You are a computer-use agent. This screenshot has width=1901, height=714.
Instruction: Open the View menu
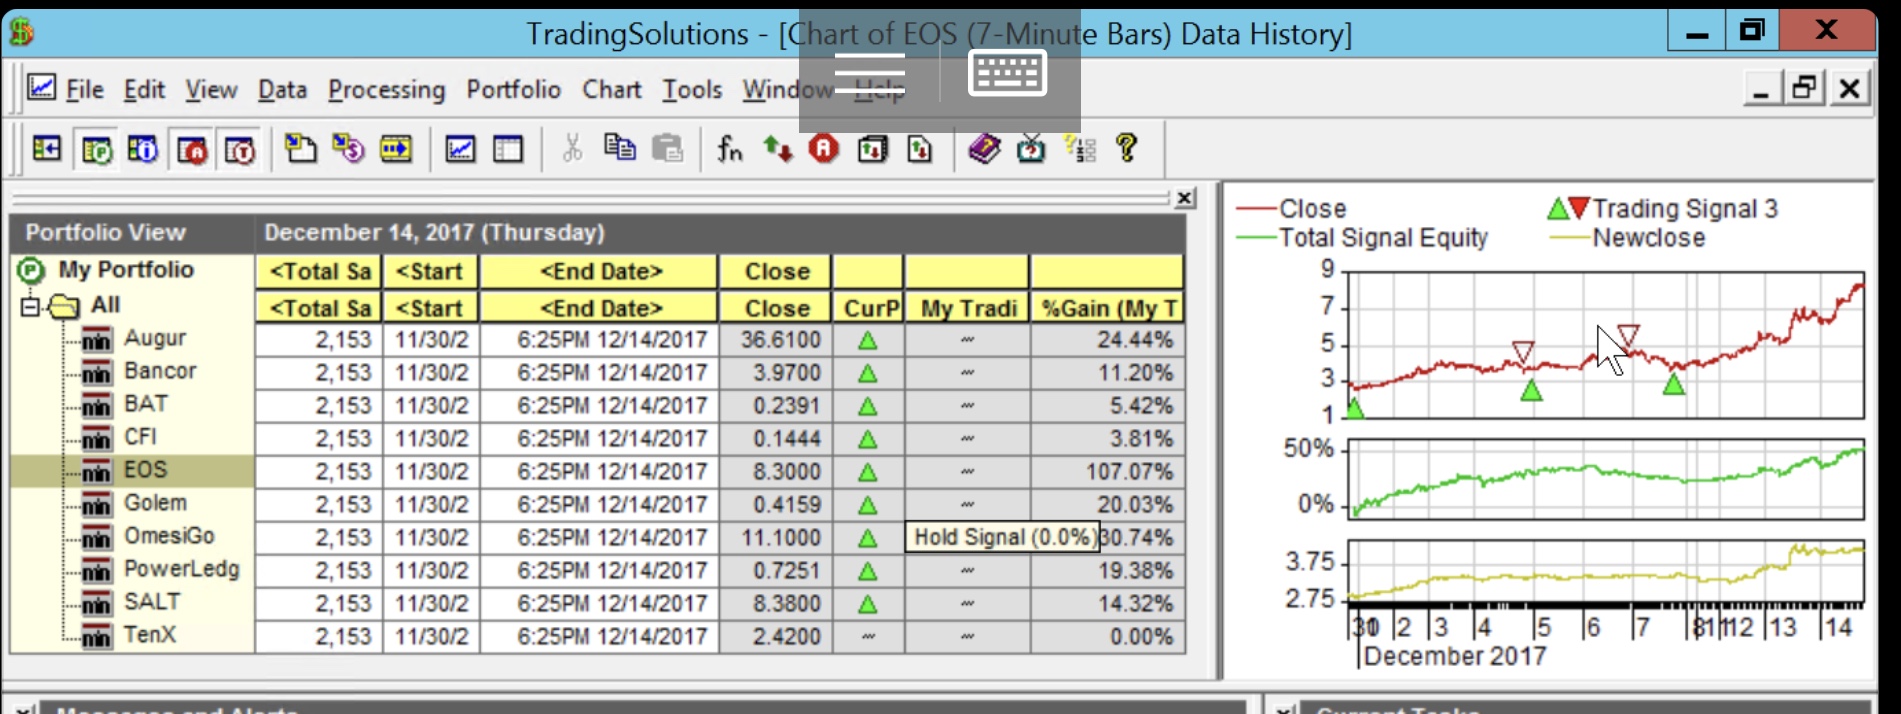click(211, 90)
